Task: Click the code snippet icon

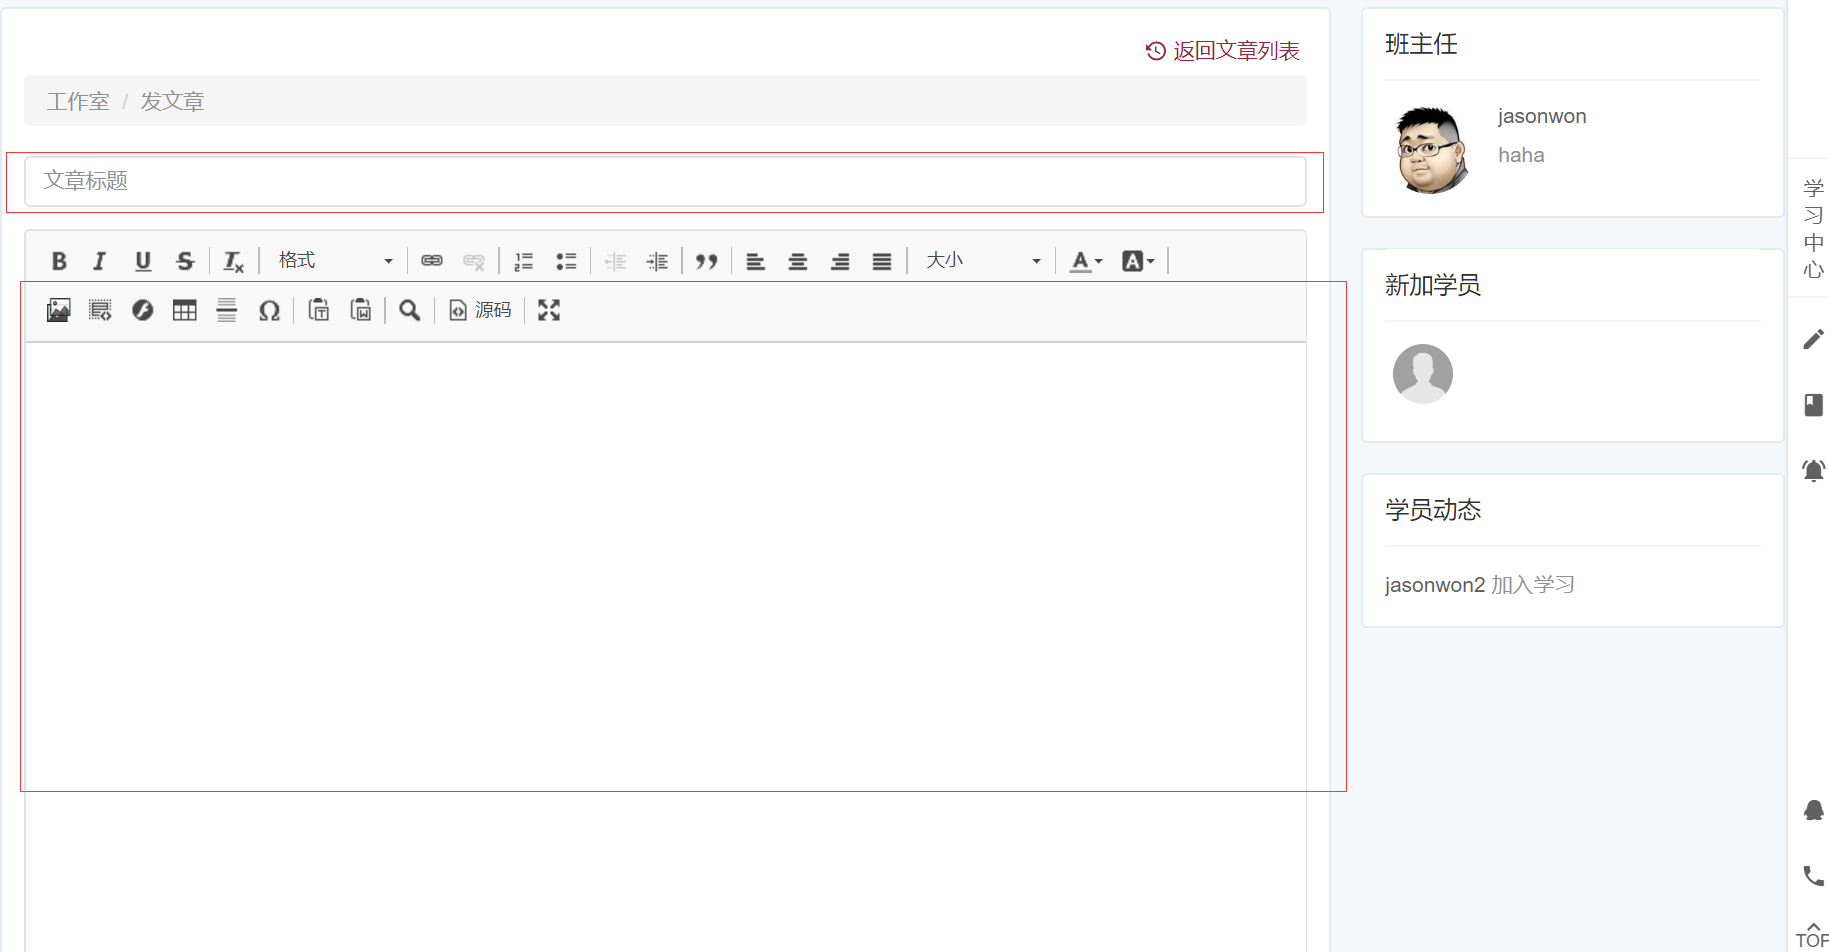Action: coord(100,310)
